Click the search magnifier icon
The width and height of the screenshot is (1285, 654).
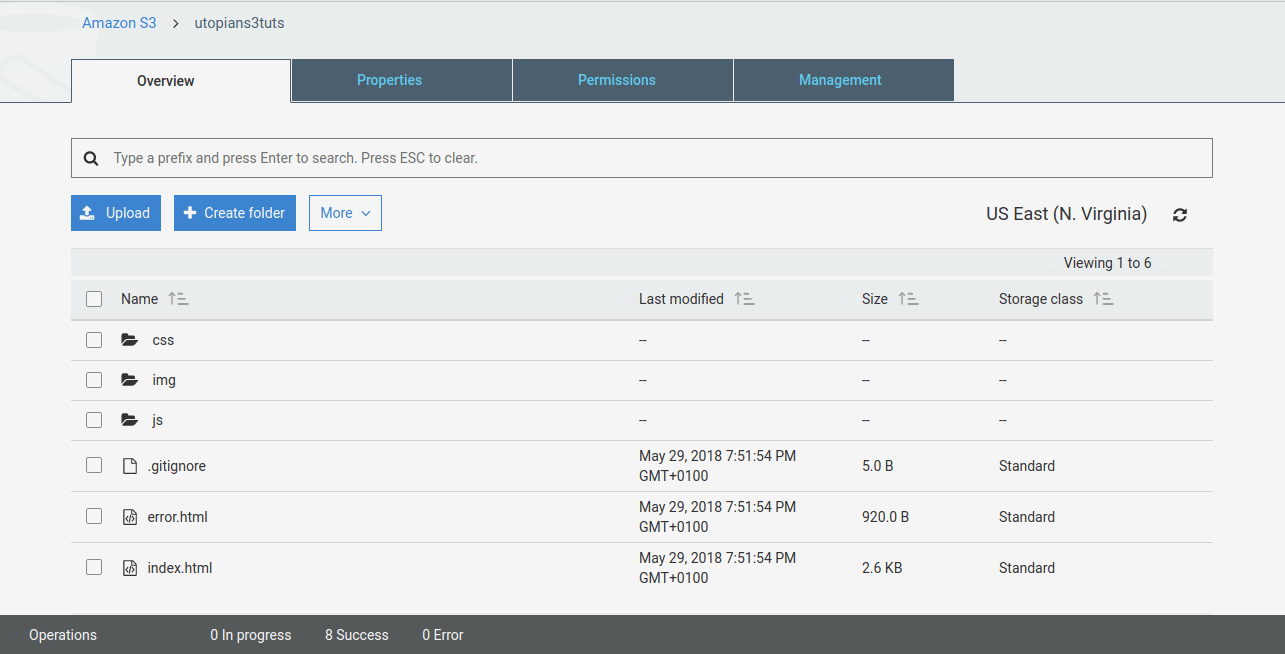(x=91, y=158)
